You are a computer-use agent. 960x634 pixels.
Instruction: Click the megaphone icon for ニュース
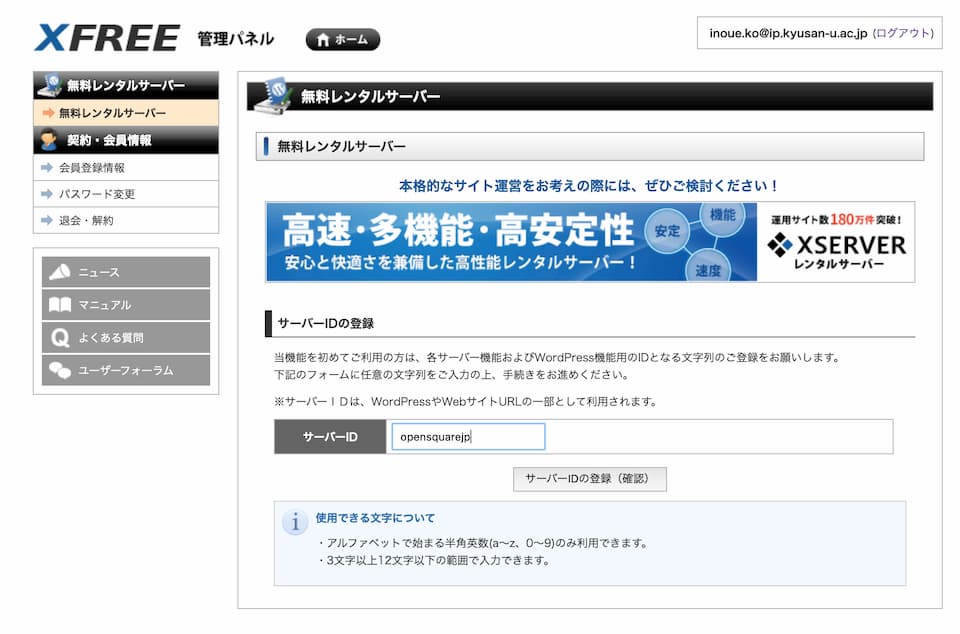point(60,272)
